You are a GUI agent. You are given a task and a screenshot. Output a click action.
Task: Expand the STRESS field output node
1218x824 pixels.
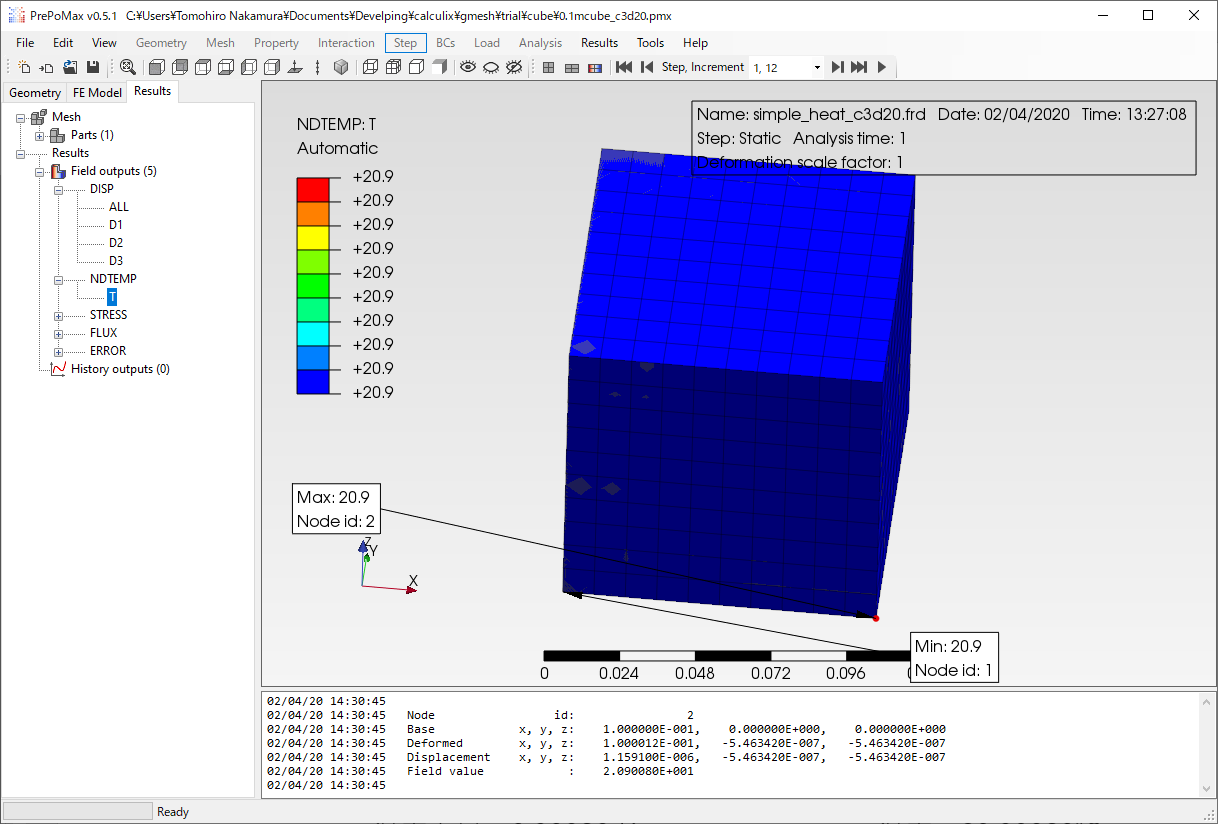coord(59,315)
